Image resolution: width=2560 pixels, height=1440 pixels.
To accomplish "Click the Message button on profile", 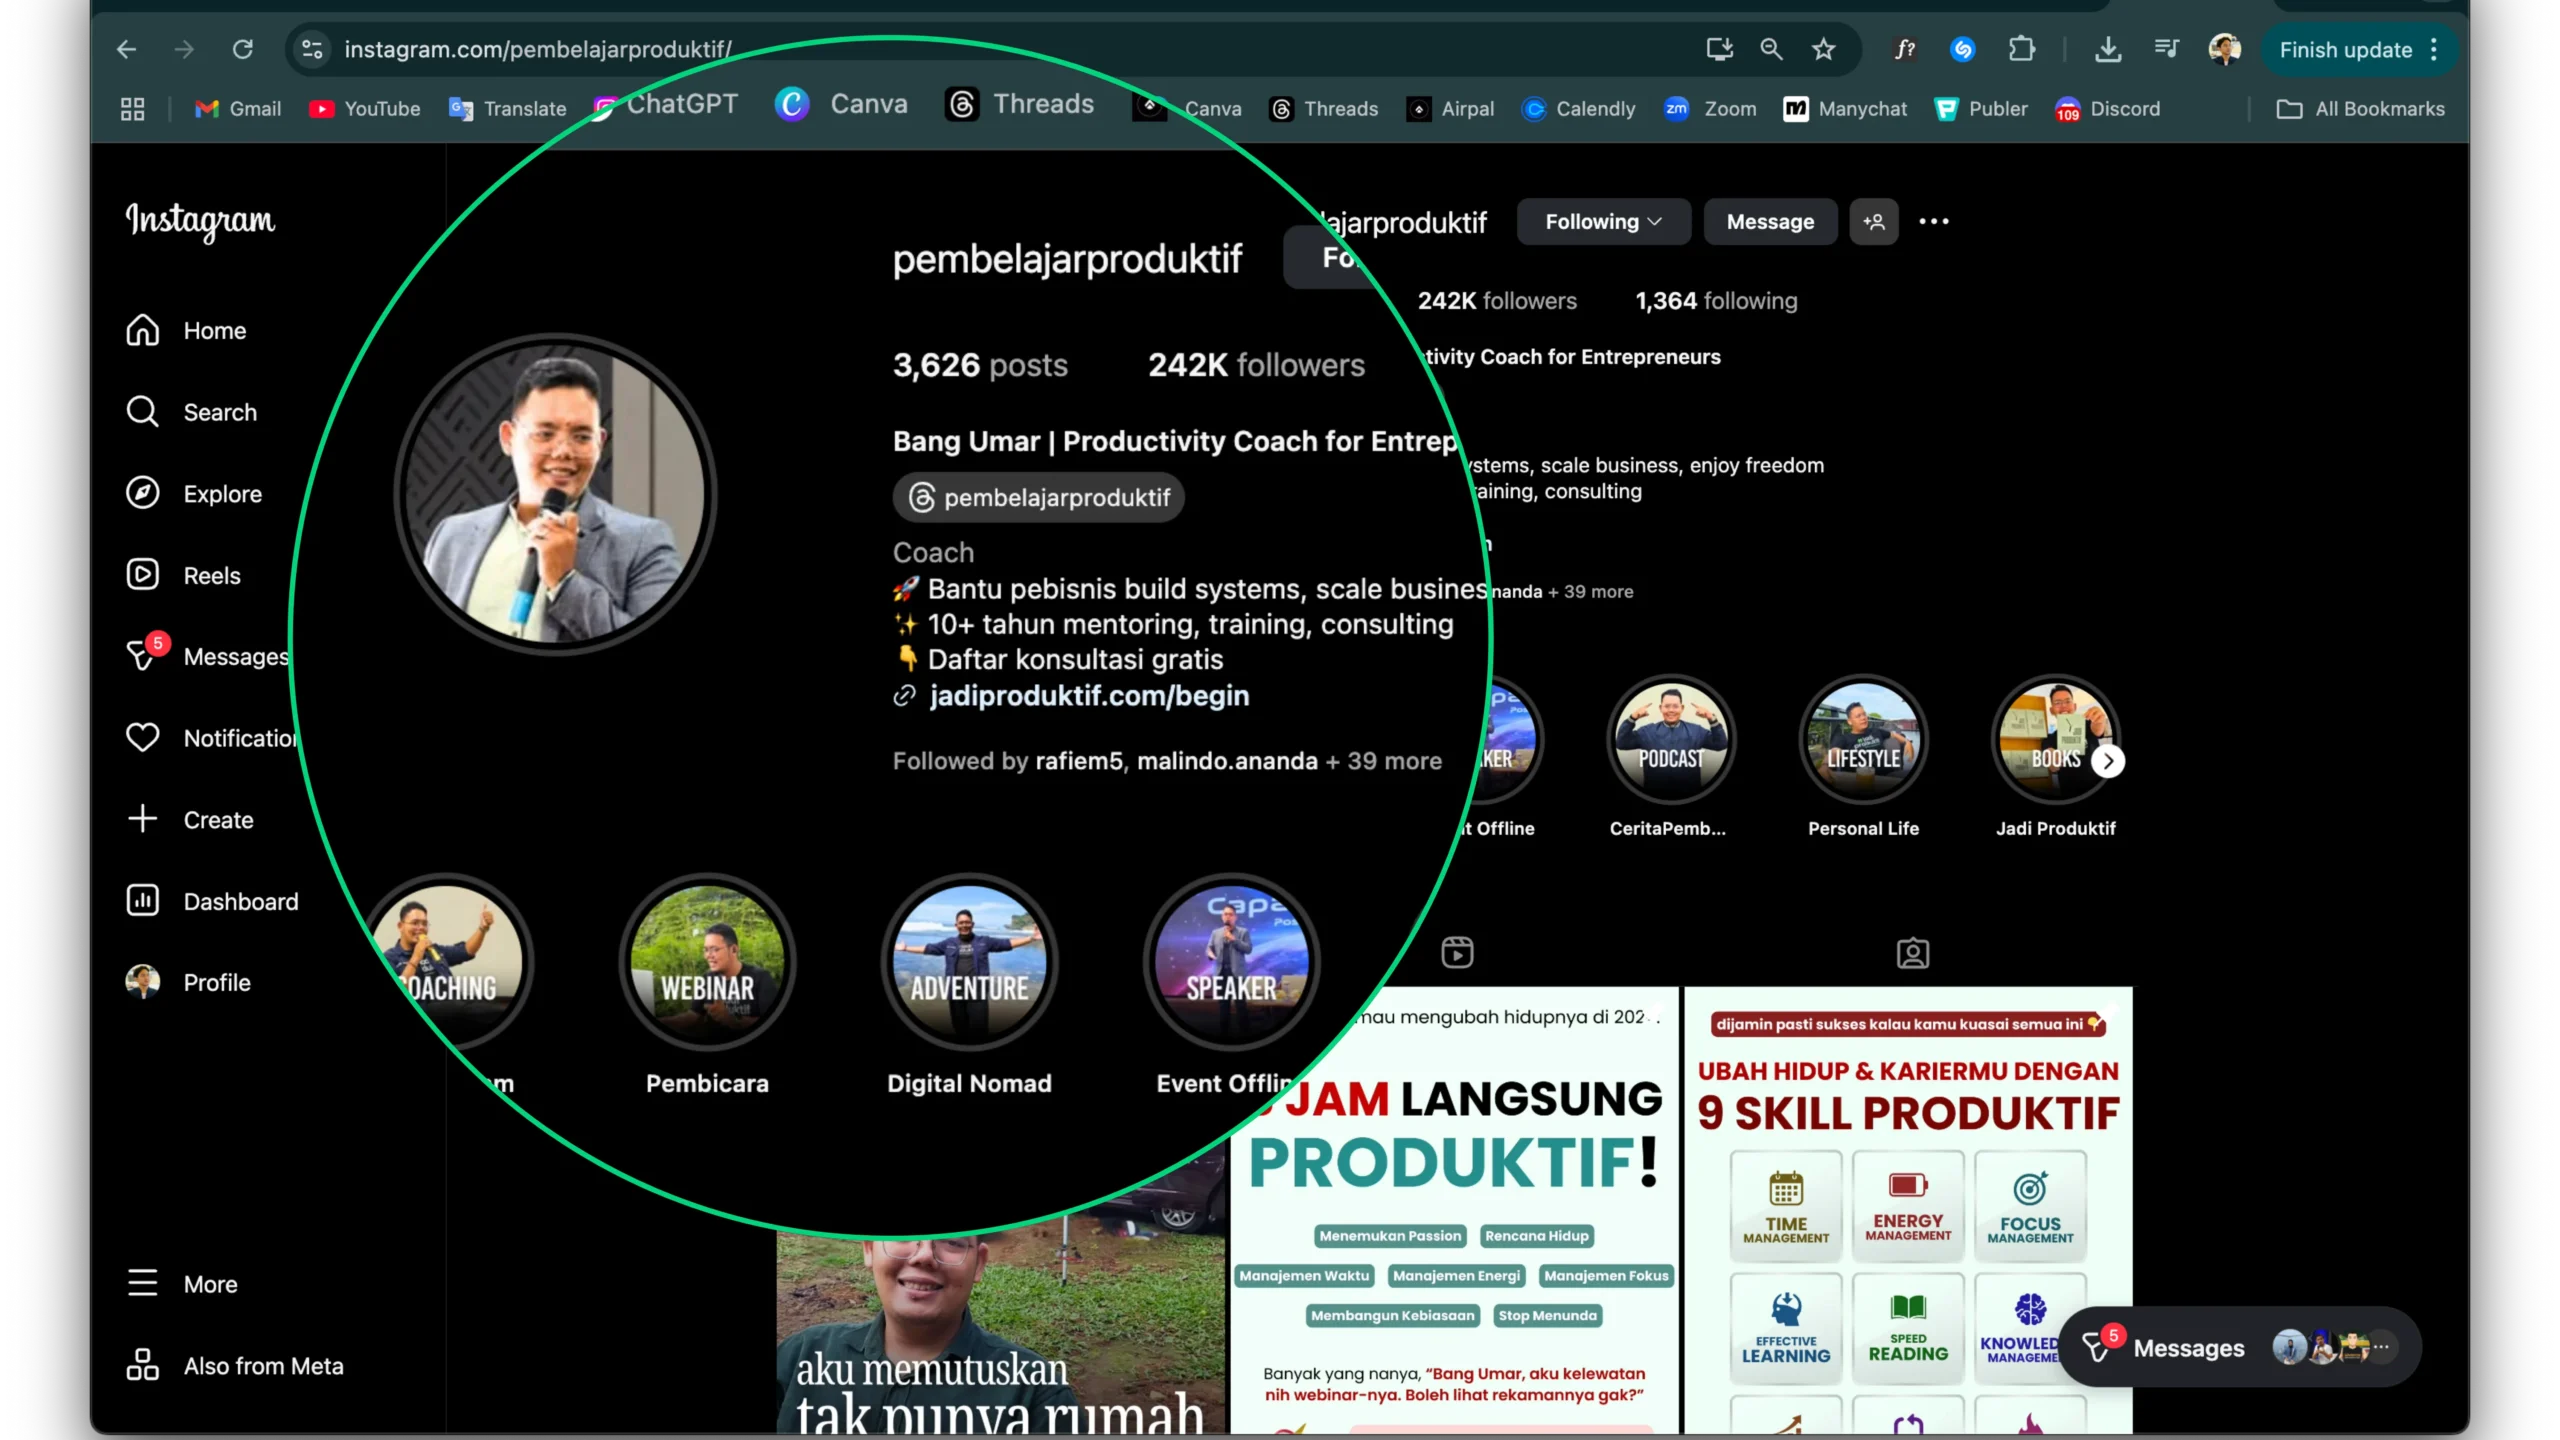I will [1770, 222].
